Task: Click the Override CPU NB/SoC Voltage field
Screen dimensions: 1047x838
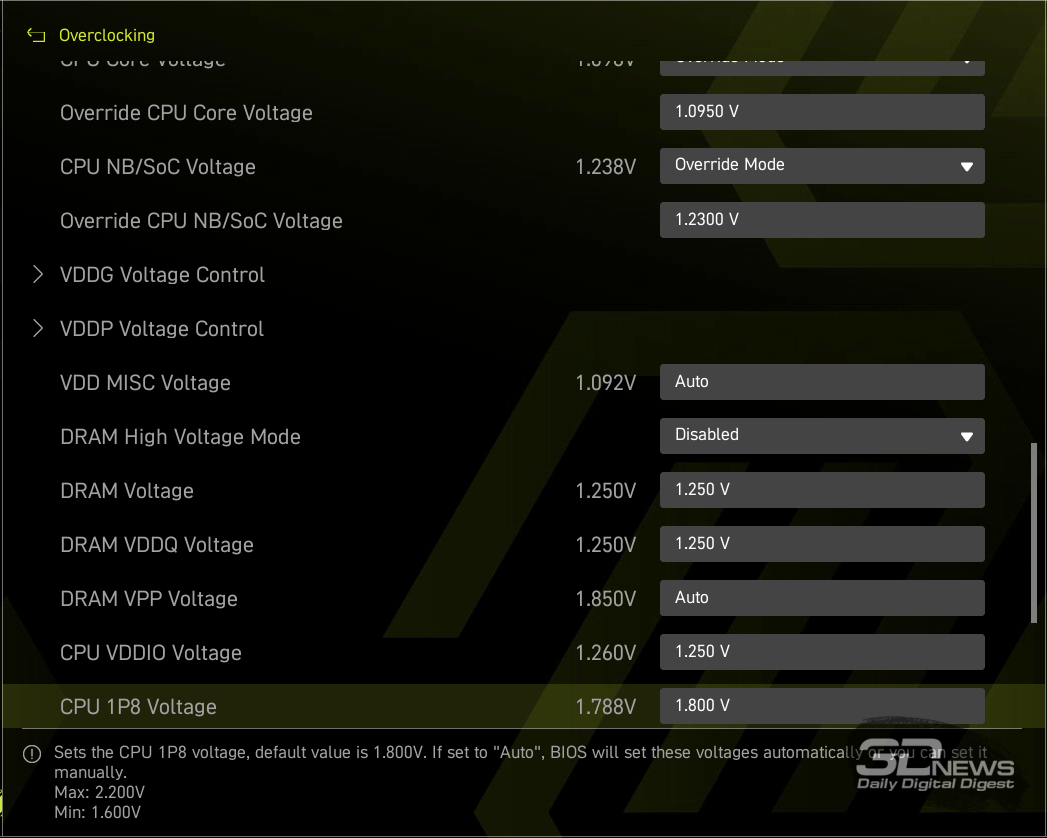Action: click(821, 219)
